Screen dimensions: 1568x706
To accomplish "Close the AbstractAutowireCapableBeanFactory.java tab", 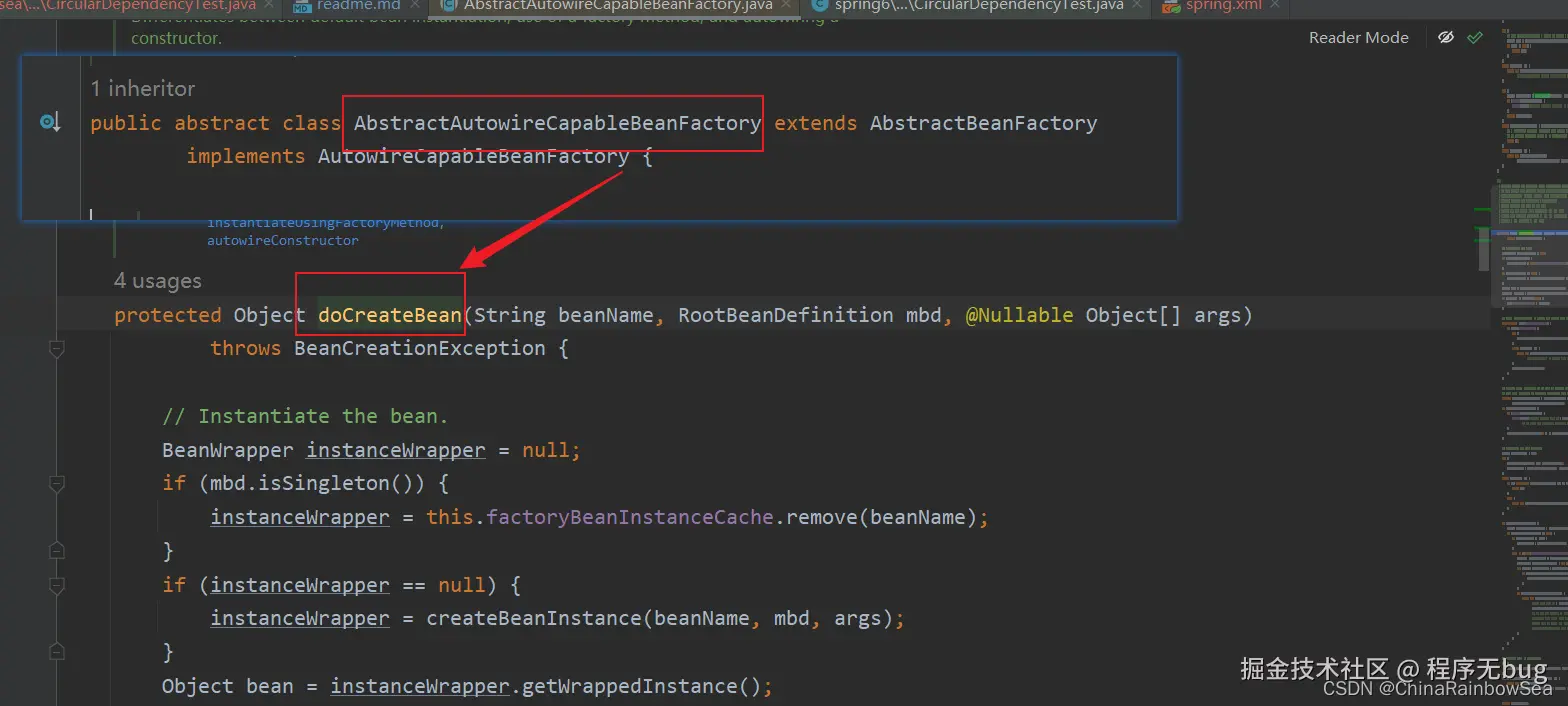I will click(788, 6).
